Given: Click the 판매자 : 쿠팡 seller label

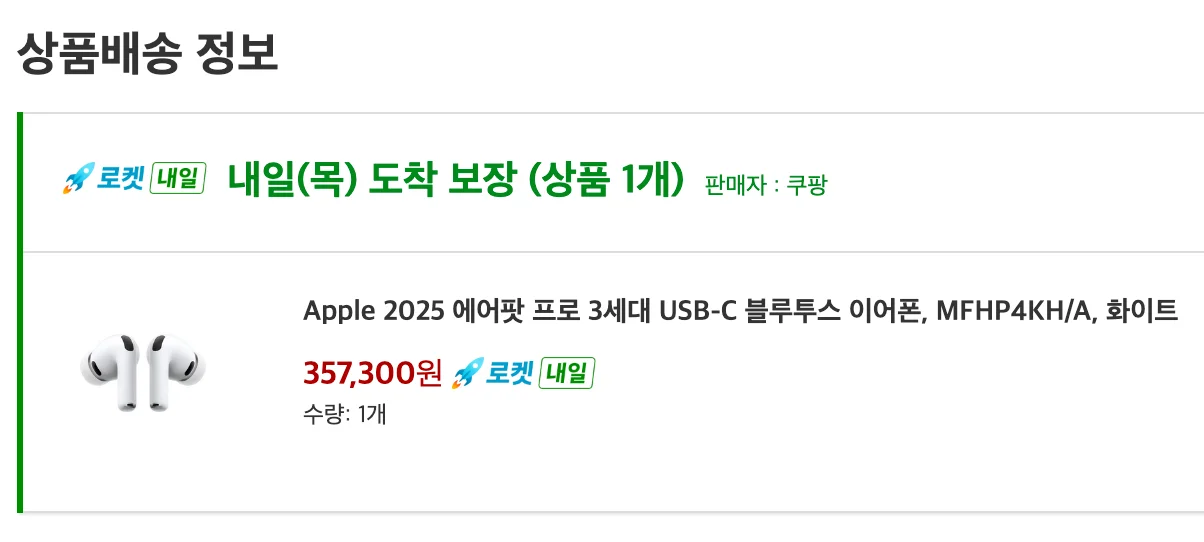Looking at the screenshot, I should pos(766,186).
